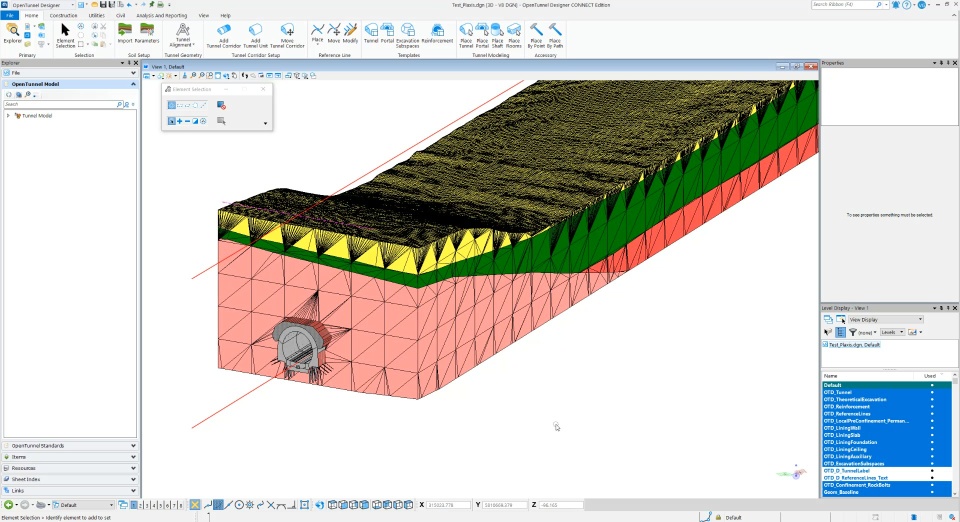
Task: Open the File backstage menu
Action: click(x=9, y=16)
